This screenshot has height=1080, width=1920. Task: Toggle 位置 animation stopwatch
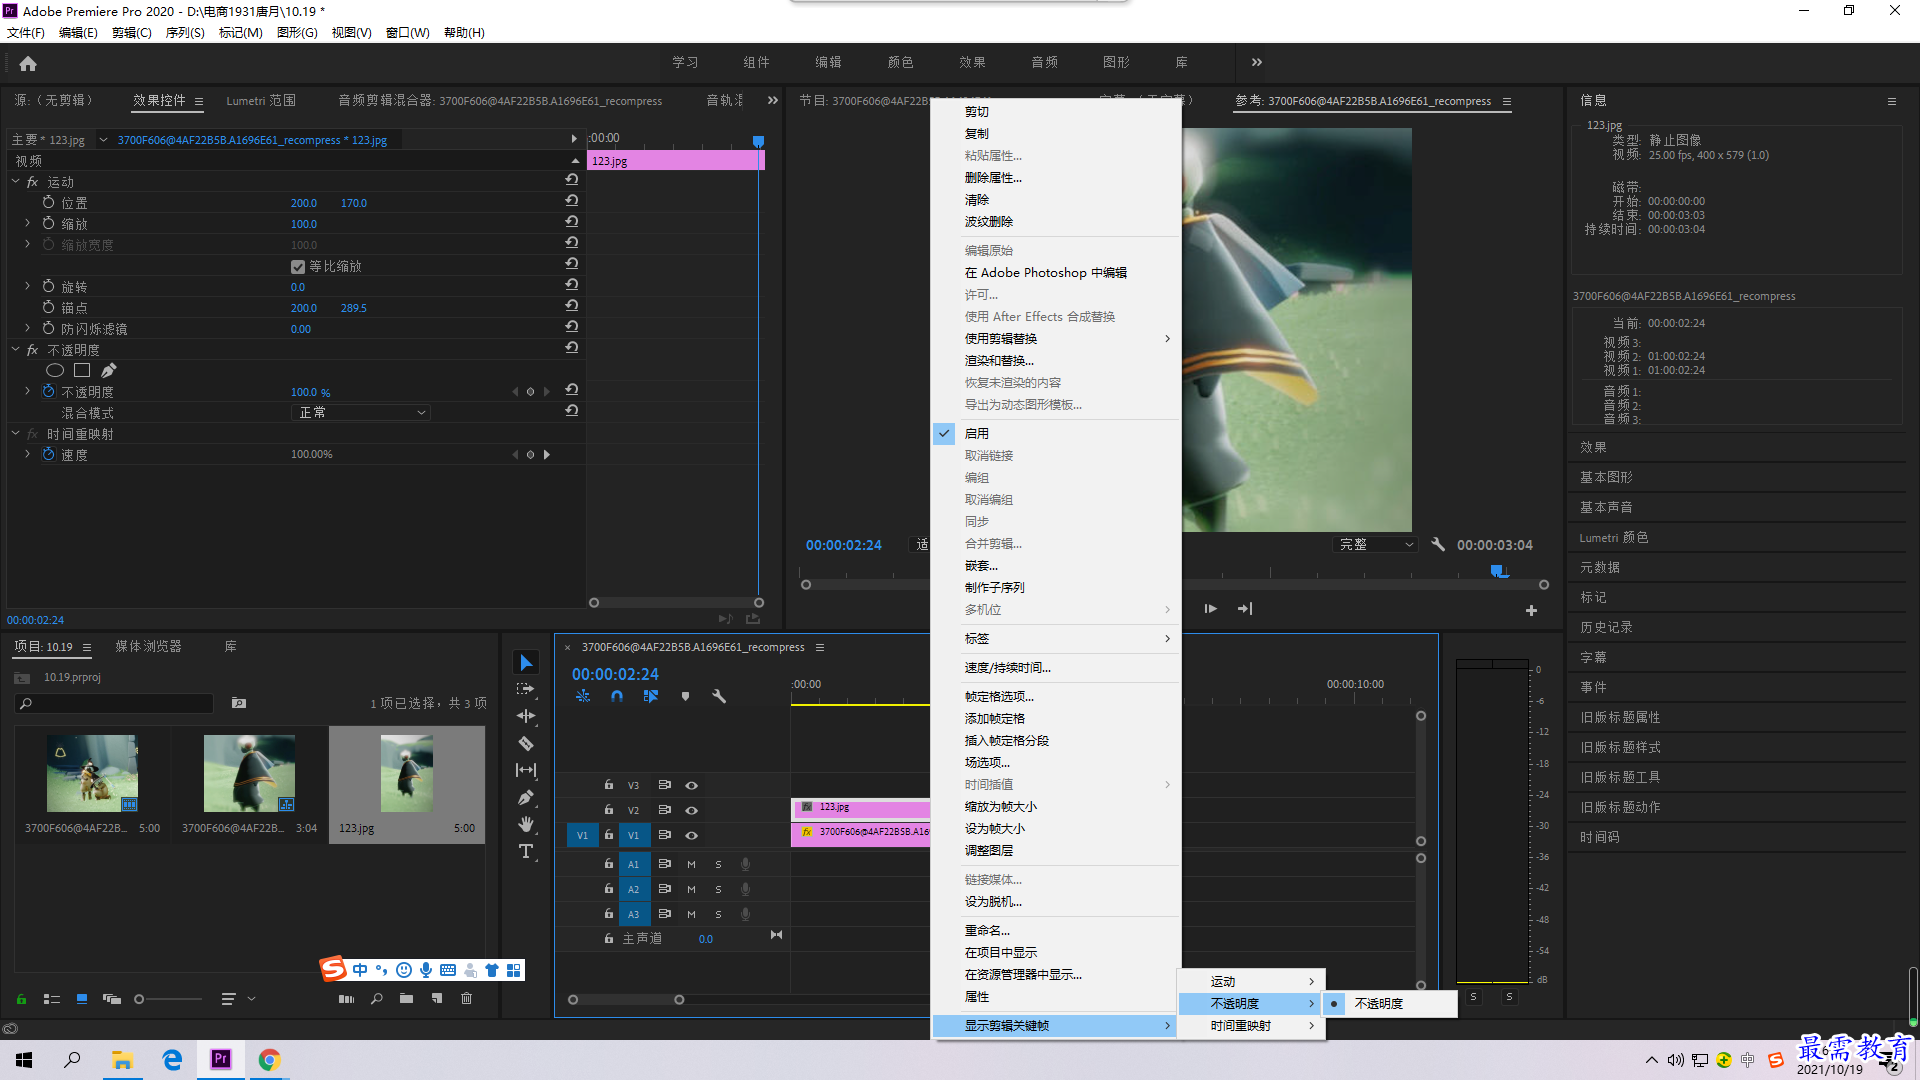[48, 202]
